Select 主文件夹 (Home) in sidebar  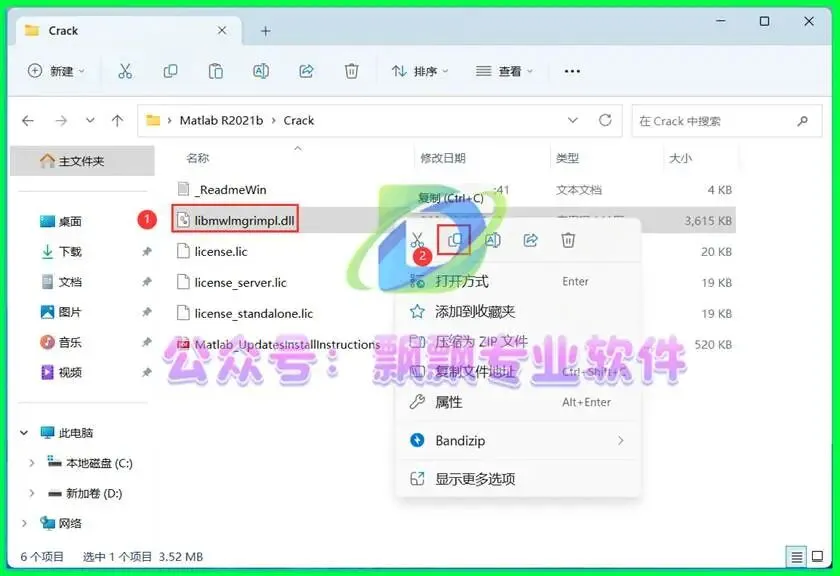coord(82,161)
